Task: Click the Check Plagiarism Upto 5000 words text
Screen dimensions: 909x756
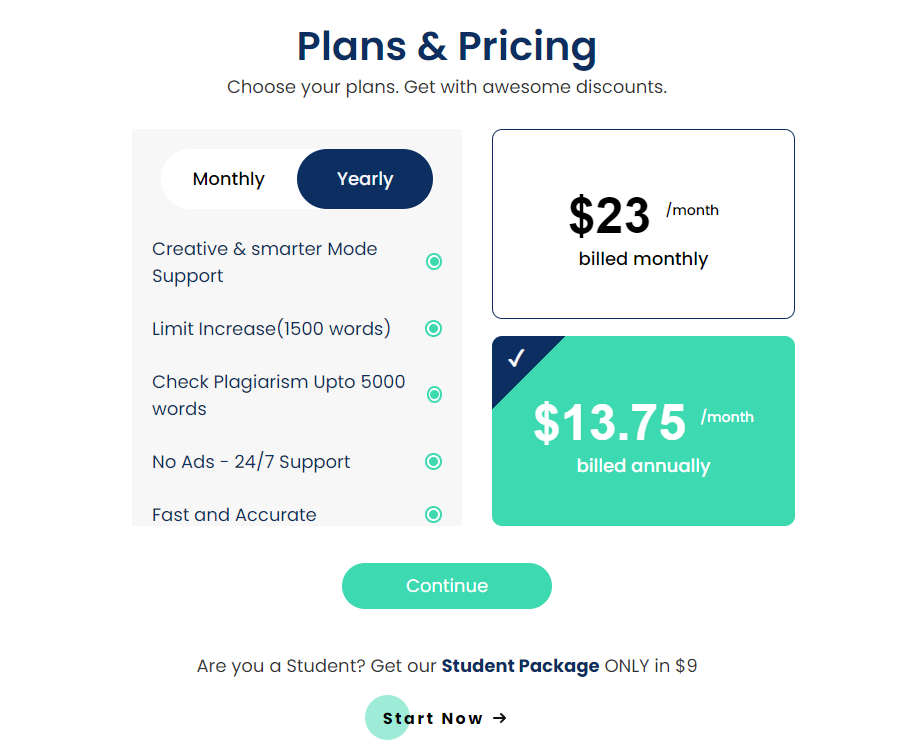Action: coord(278,395)
